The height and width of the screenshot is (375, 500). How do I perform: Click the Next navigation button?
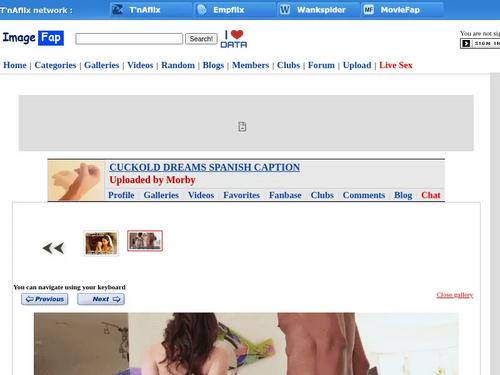101,299
